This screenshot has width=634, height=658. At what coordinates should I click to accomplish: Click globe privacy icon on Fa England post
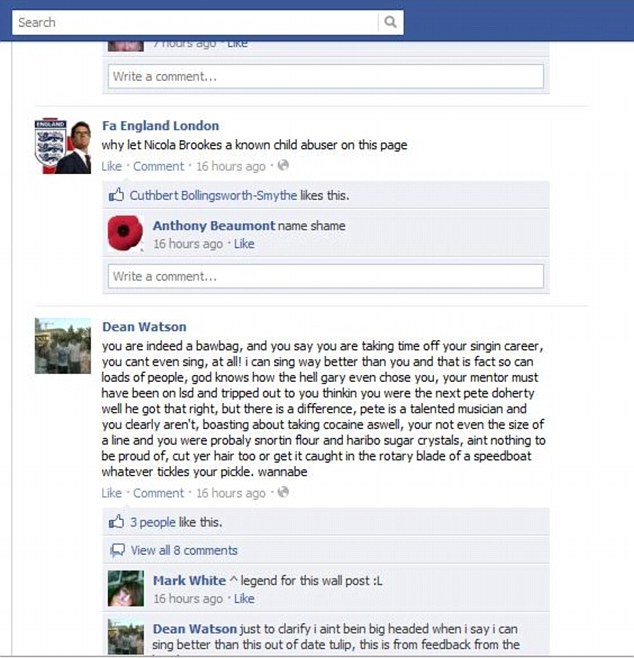pos(283,165)
